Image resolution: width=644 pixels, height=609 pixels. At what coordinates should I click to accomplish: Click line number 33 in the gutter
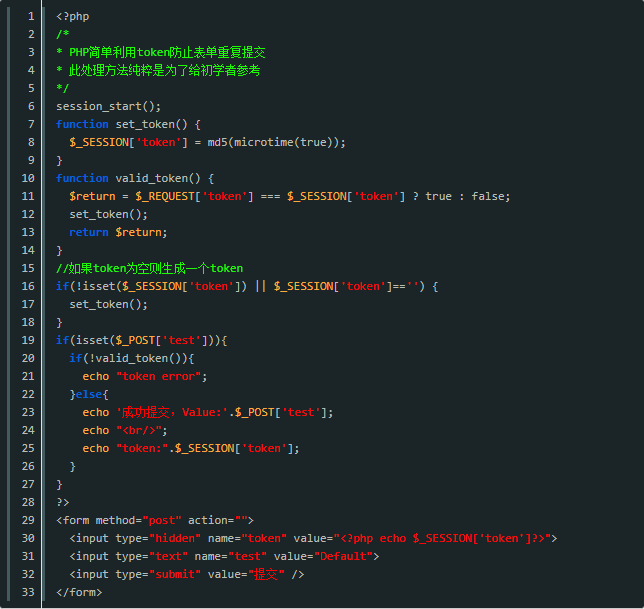point(28,592)
